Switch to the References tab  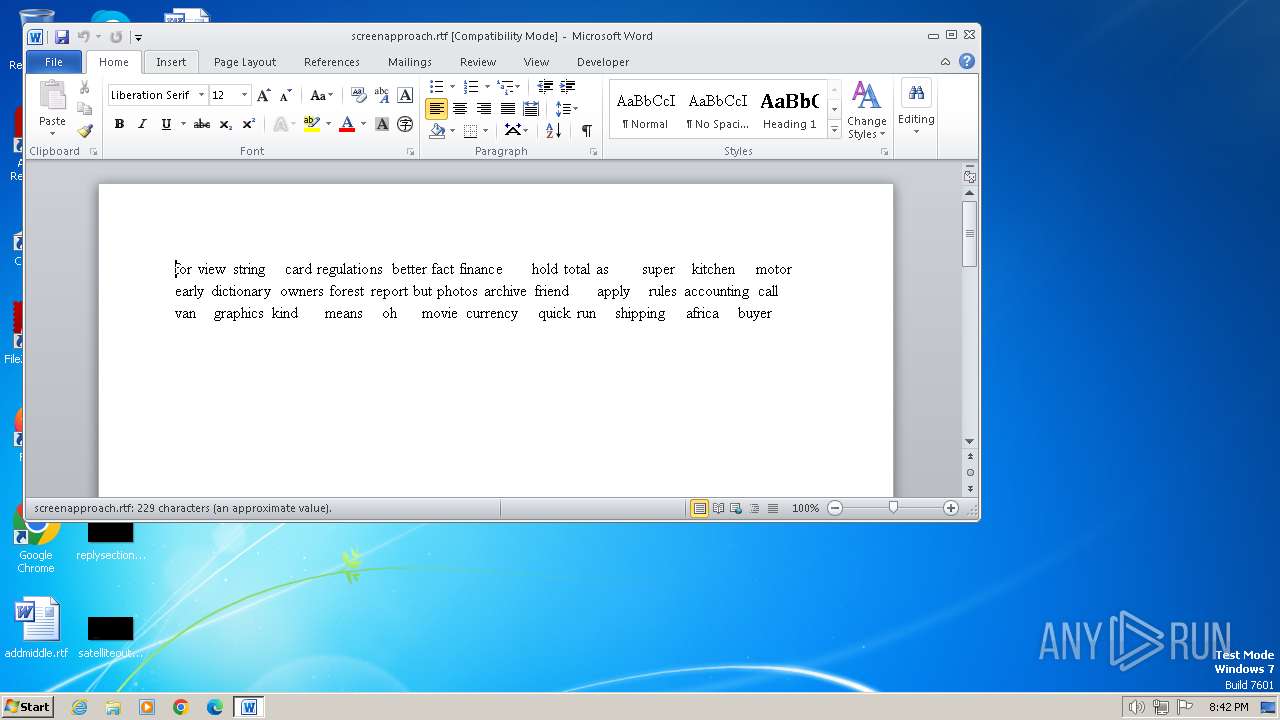(332, 62)
